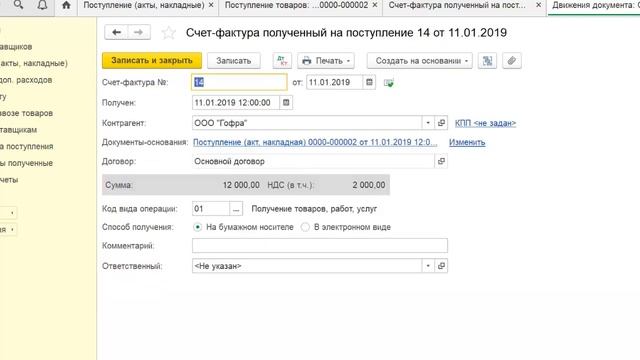Open sidebar item ending in возе товаров

[x=27, y=113]
